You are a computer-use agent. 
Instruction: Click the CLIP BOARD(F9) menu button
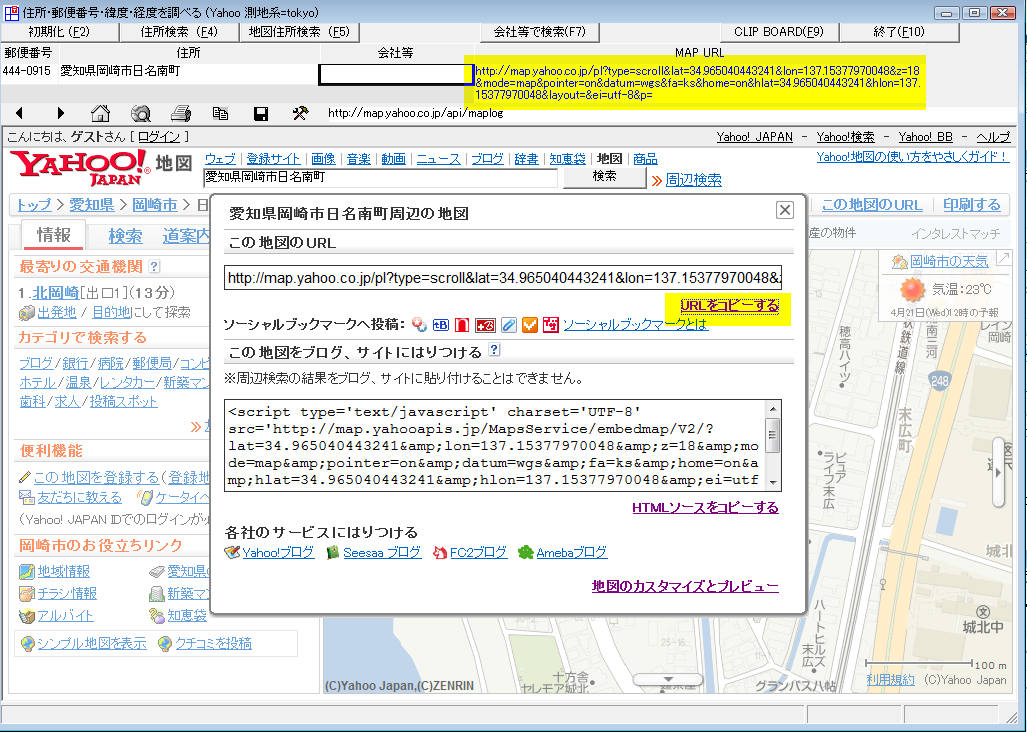pos(779,31)
